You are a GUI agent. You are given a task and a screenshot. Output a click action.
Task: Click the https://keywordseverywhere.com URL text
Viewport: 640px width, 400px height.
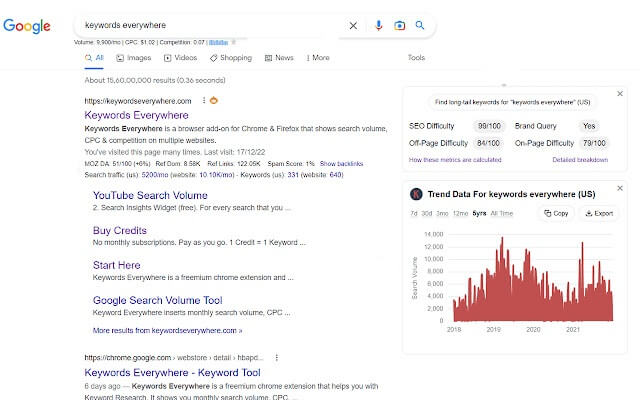coord(138,101)
